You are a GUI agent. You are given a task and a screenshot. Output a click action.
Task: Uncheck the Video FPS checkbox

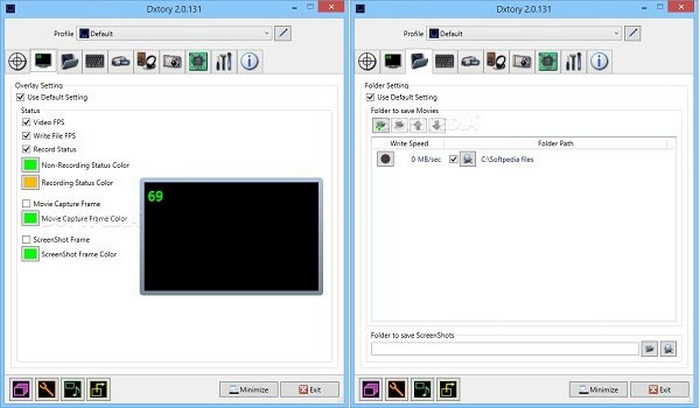click(x=27, y=121)
